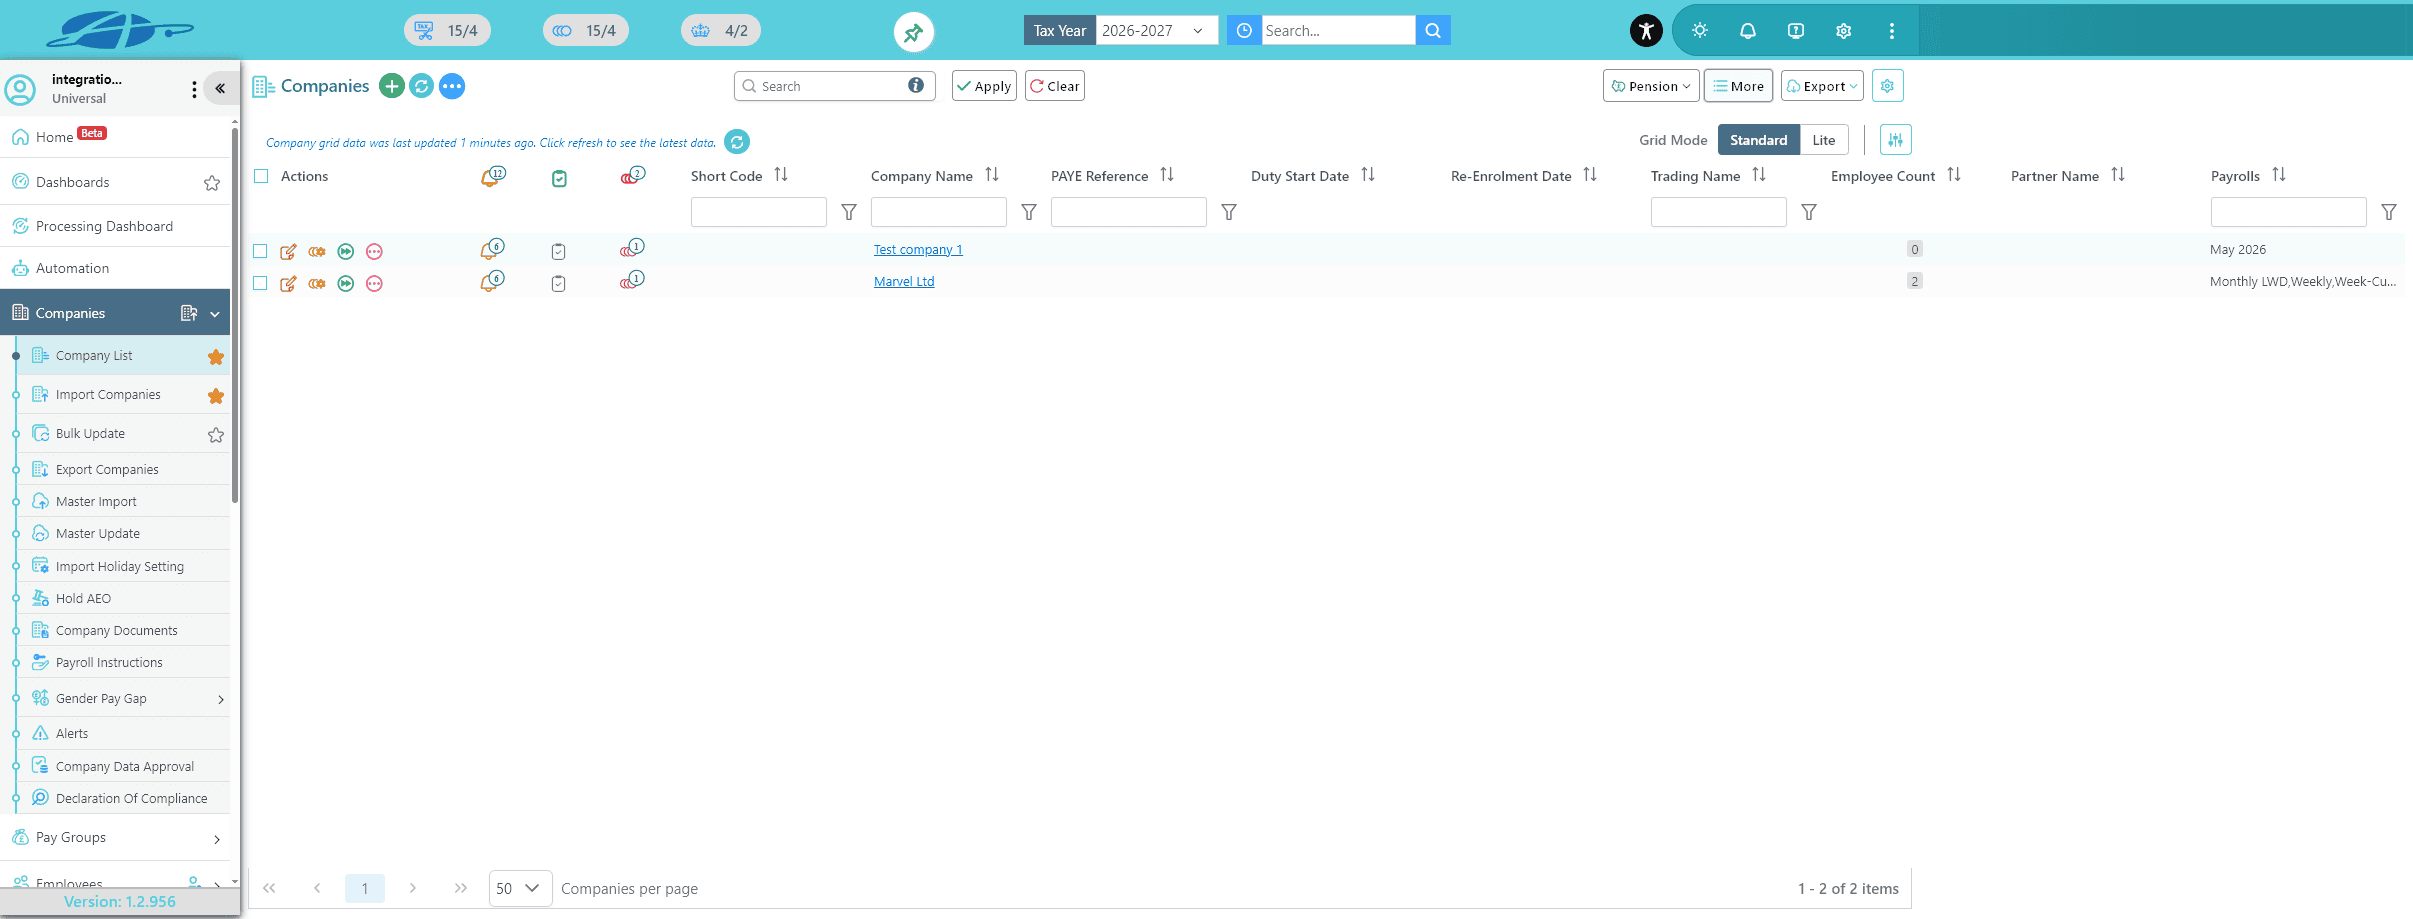The width and height of the screenshot is (2413, 919).
Task: Select all companies header checkbox
Action: point(261,176)
